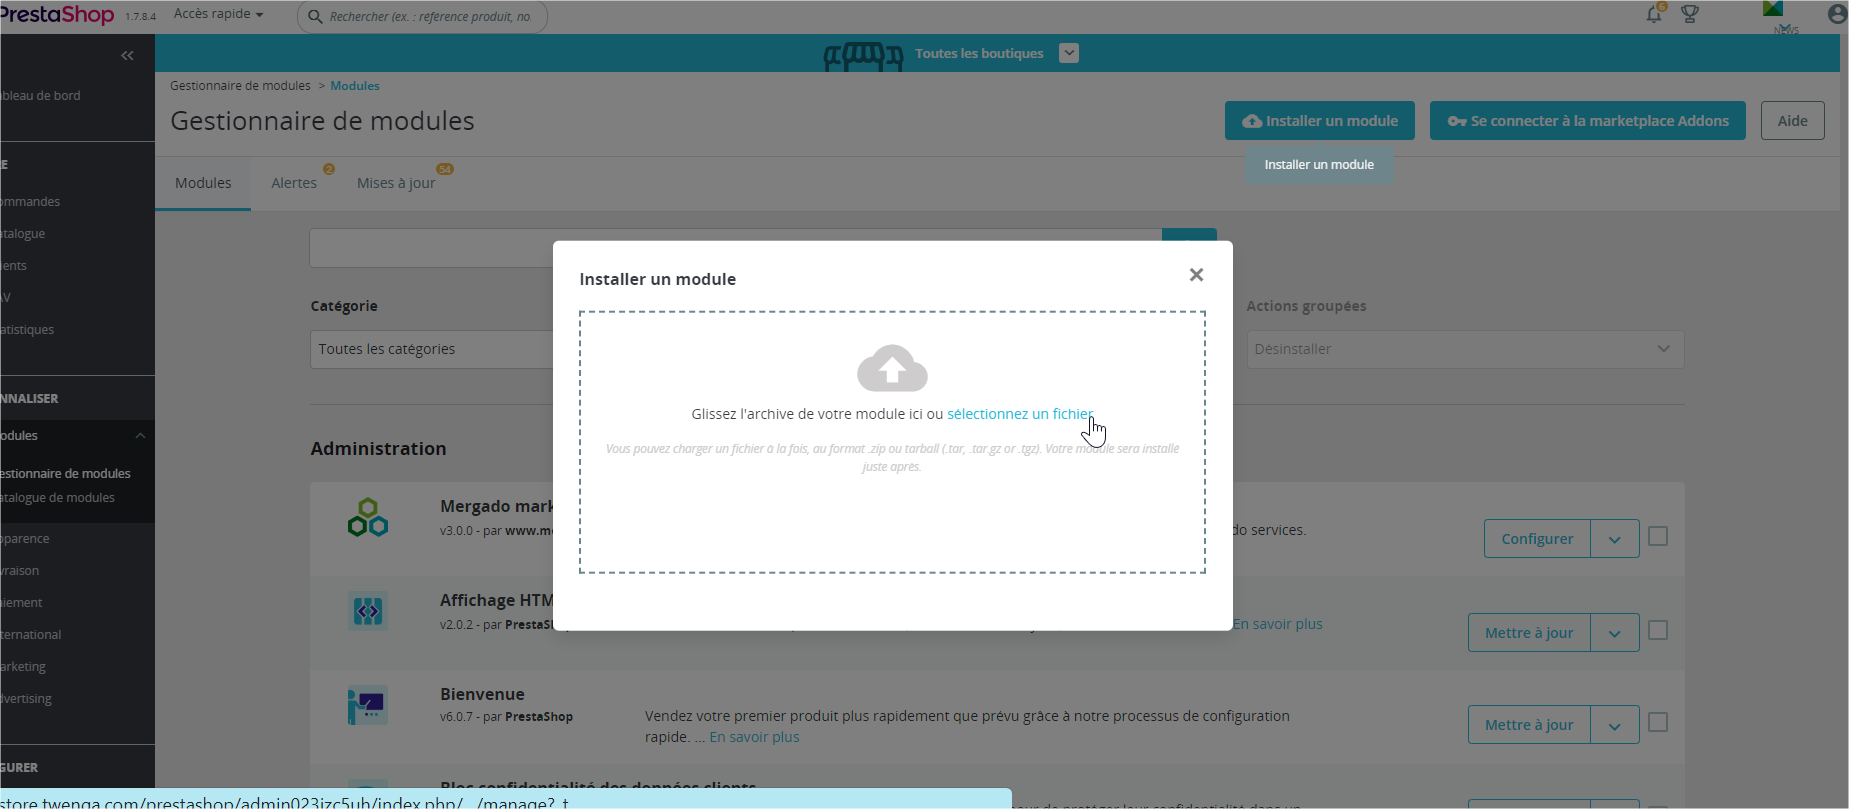
Task: Click the Bienvenue module icon
Action: pyautogui.click(x=368, y=705)
